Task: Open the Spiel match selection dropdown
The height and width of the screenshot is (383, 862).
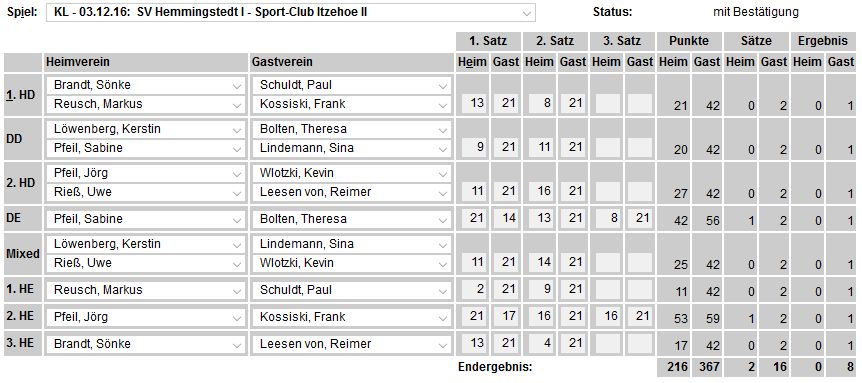Action: point(291,12)
